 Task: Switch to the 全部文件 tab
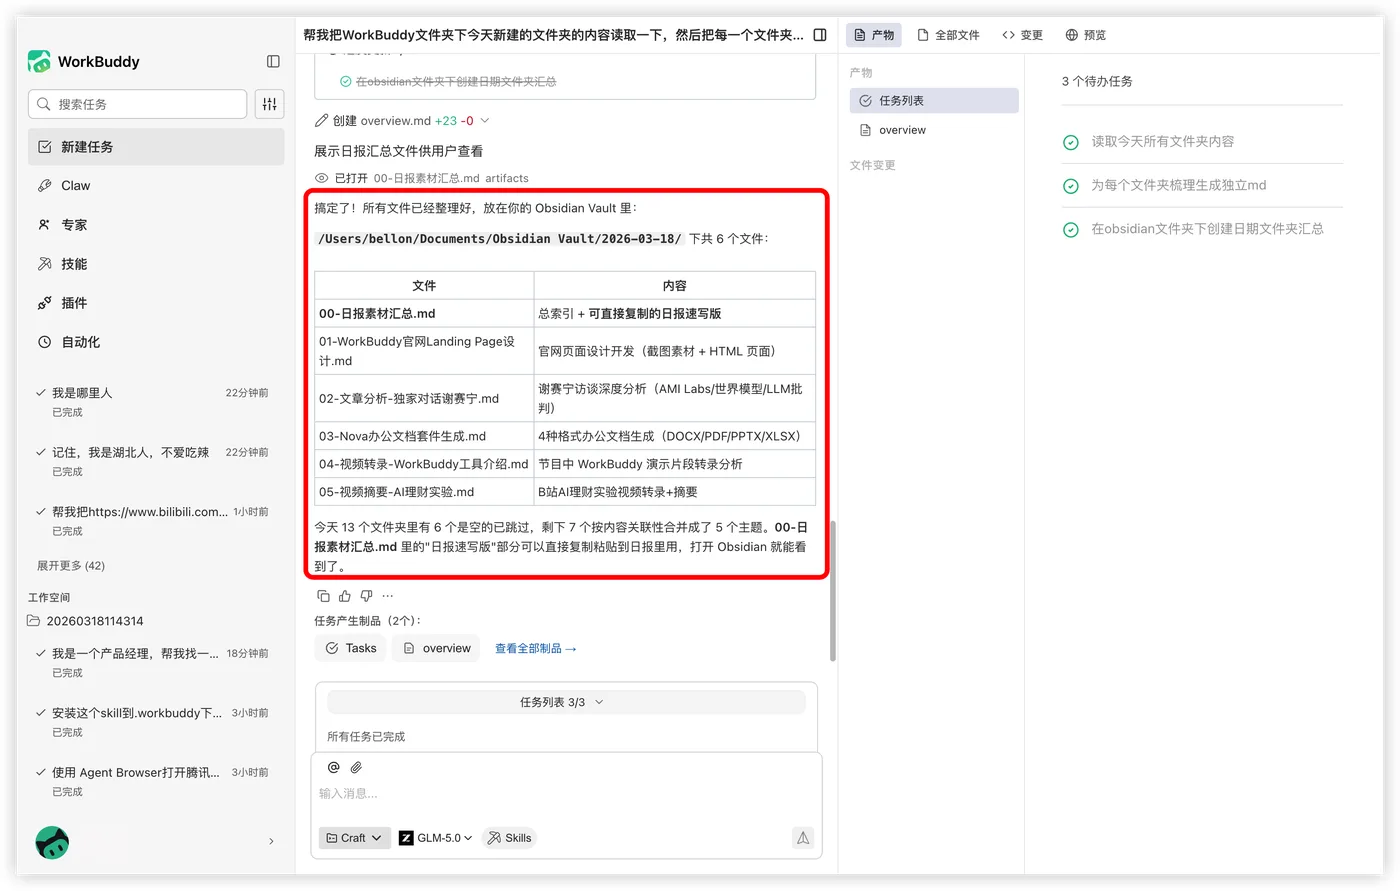click(948, 35)
